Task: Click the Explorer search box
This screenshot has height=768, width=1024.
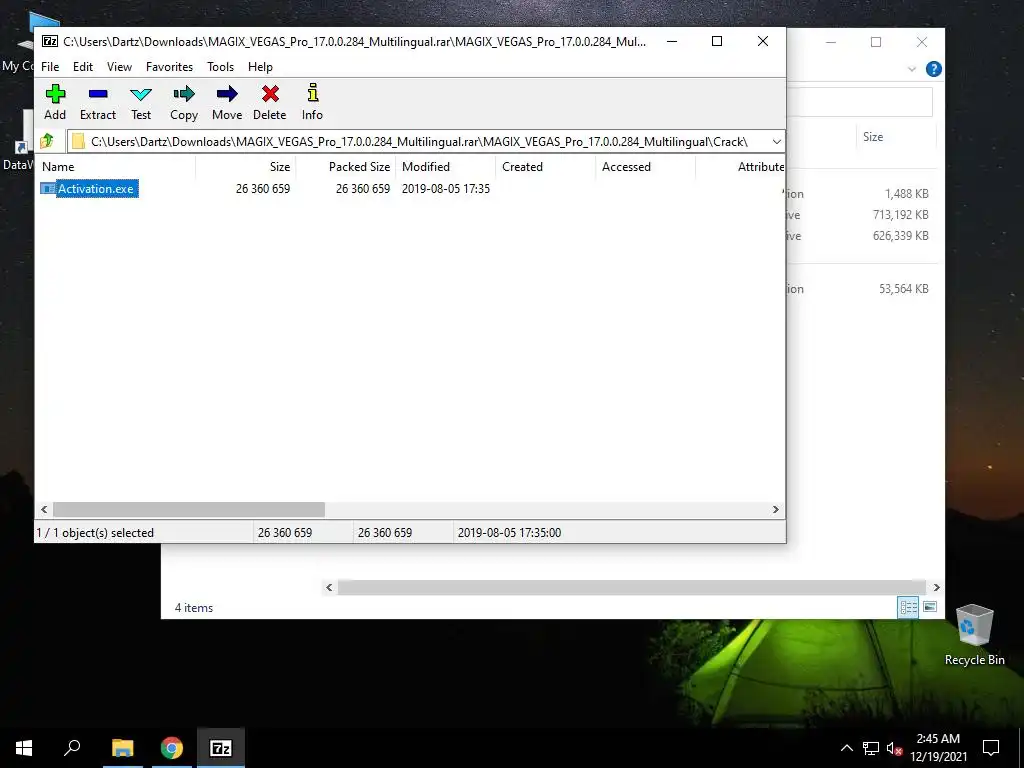Action: coord(860,103)
